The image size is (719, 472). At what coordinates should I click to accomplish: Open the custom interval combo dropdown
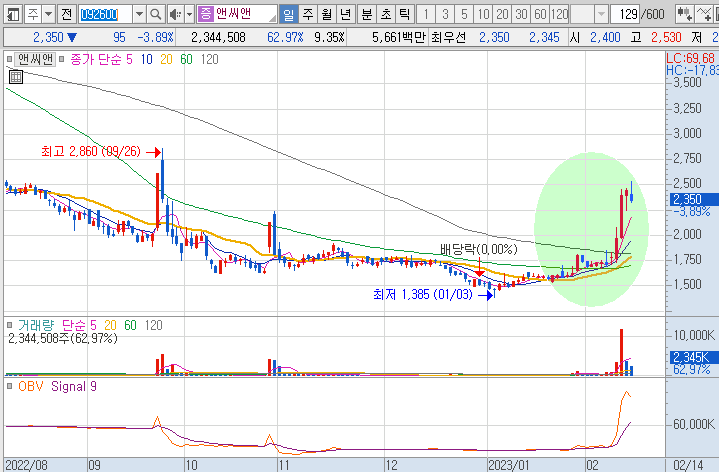pyautogui.click(x=601, y=15)
